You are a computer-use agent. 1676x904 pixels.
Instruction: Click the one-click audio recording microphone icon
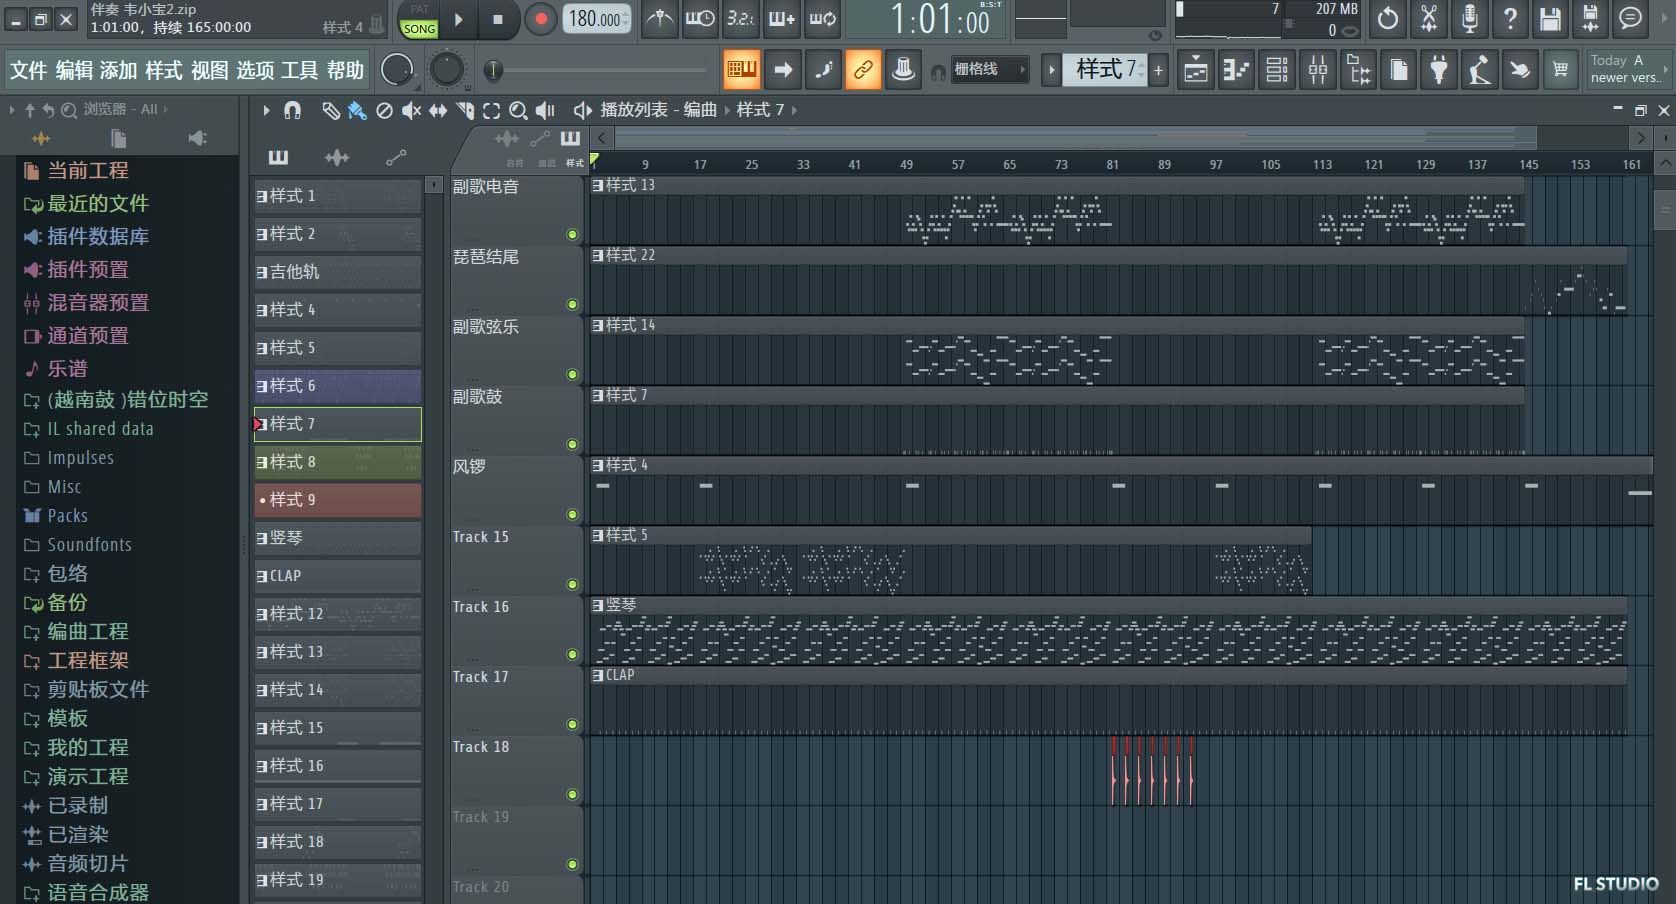1470,18
